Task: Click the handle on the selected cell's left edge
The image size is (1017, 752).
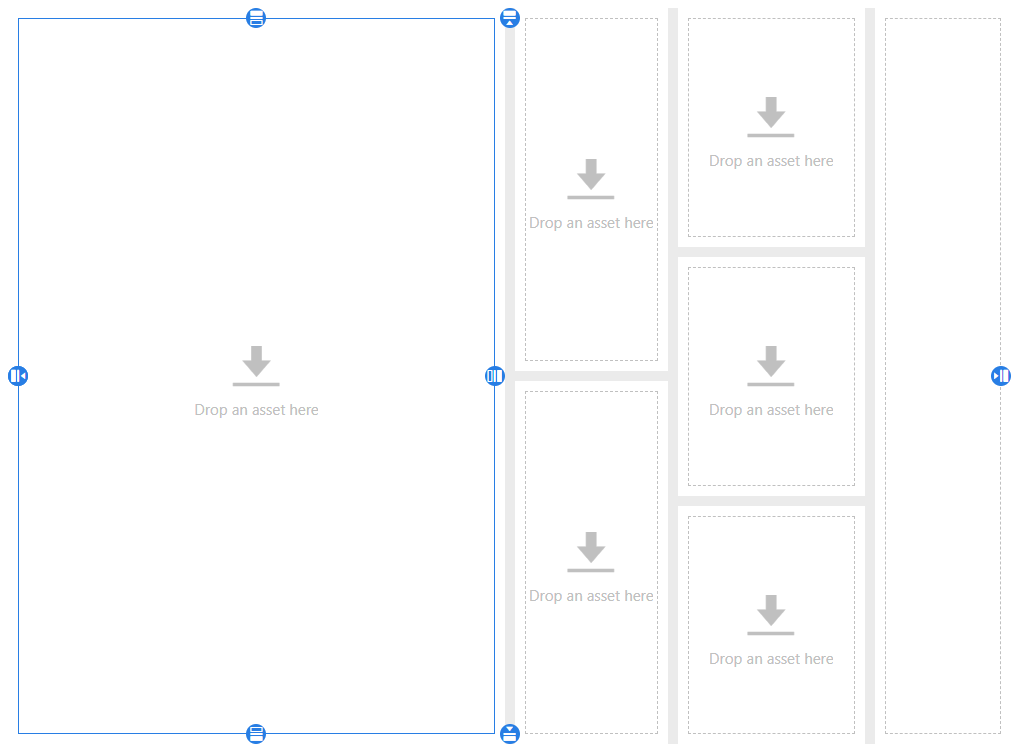Action: coord(18,376)
